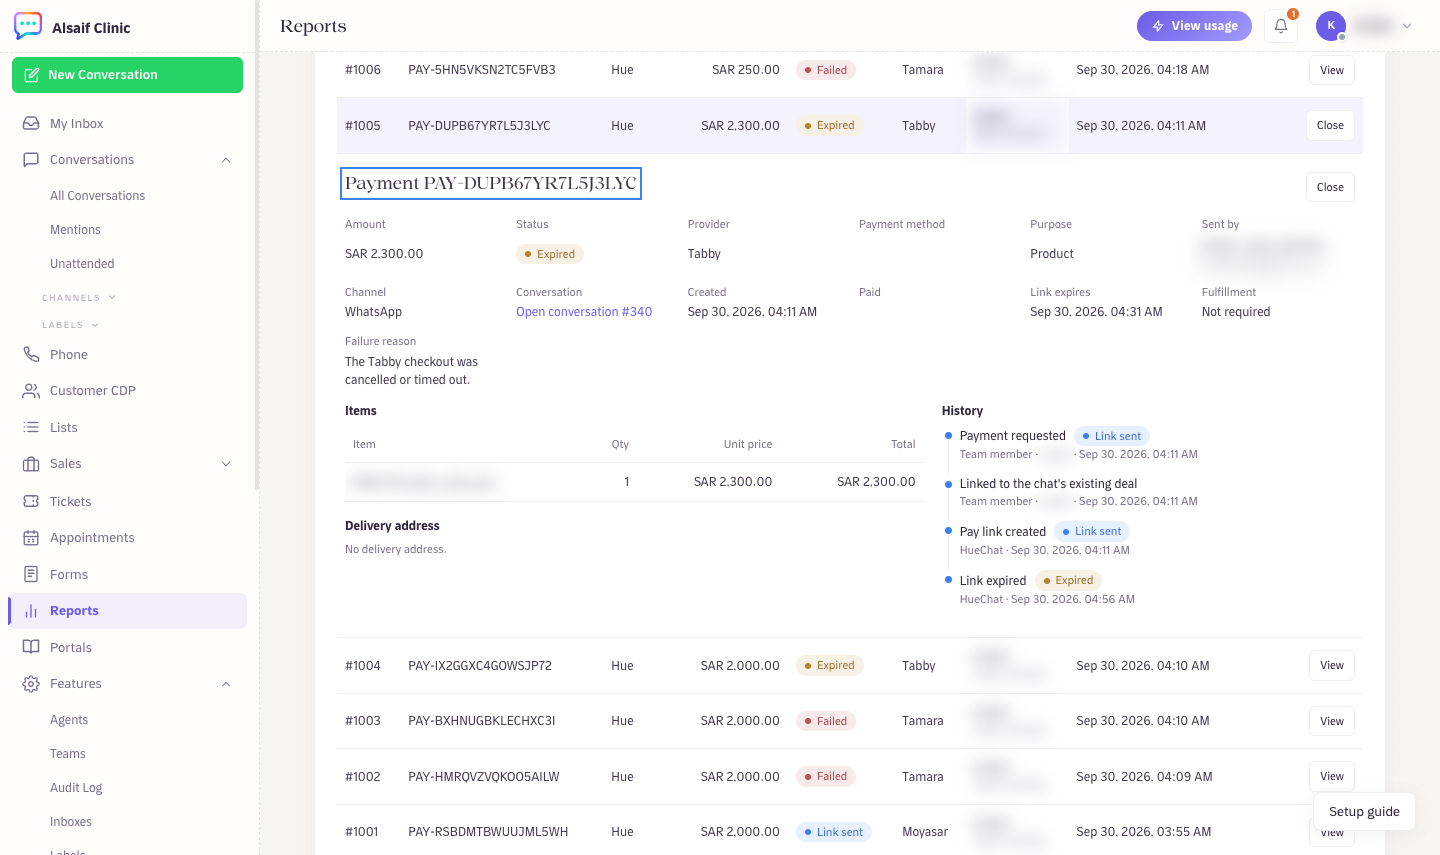Expand the Sales submenu chevron

click(x=226, y=464)
